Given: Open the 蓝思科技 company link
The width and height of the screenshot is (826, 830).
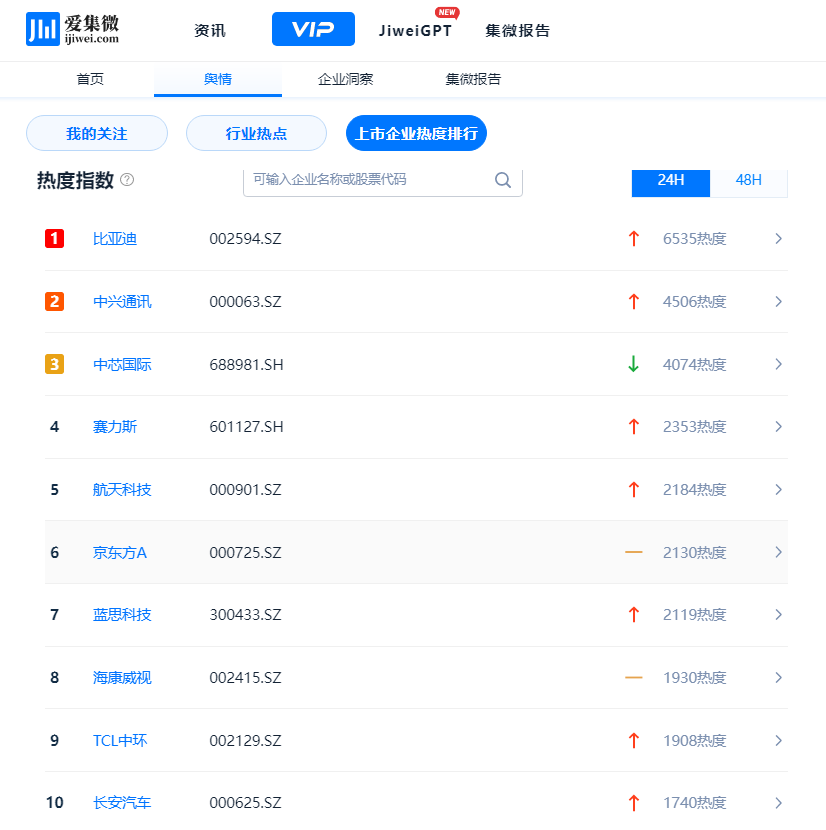Looking at the screenshot, I should (x=122, y=615).
